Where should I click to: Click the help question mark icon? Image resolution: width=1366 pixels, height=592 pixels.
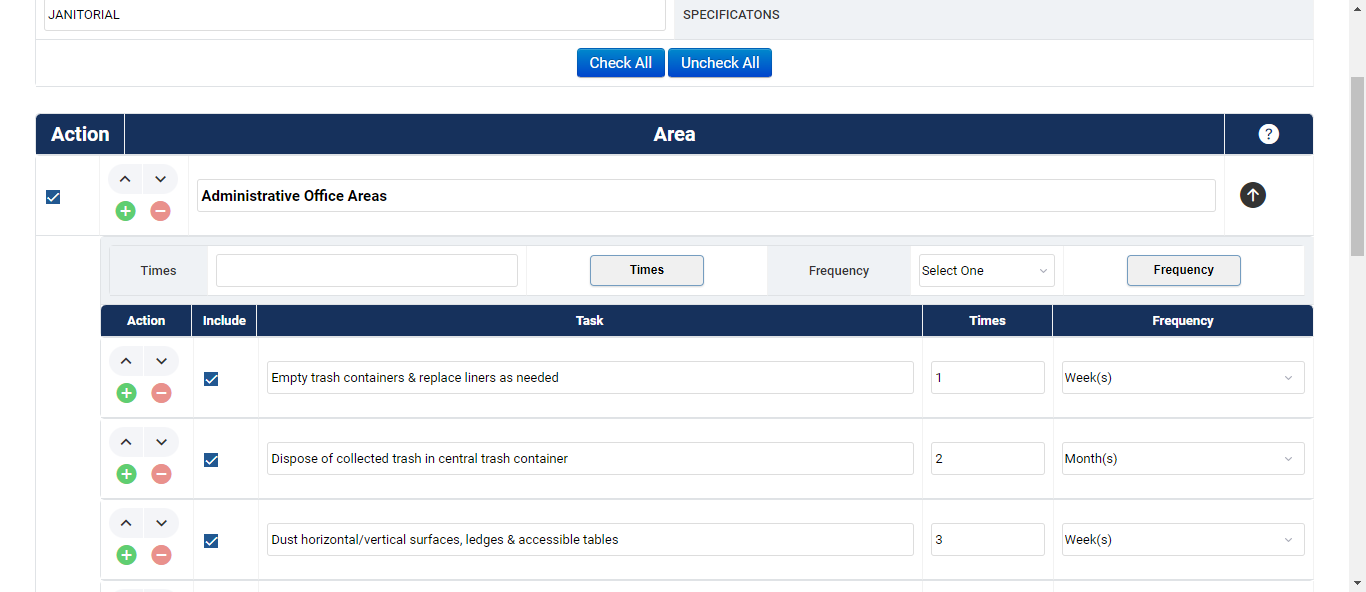click(1268, 134)
